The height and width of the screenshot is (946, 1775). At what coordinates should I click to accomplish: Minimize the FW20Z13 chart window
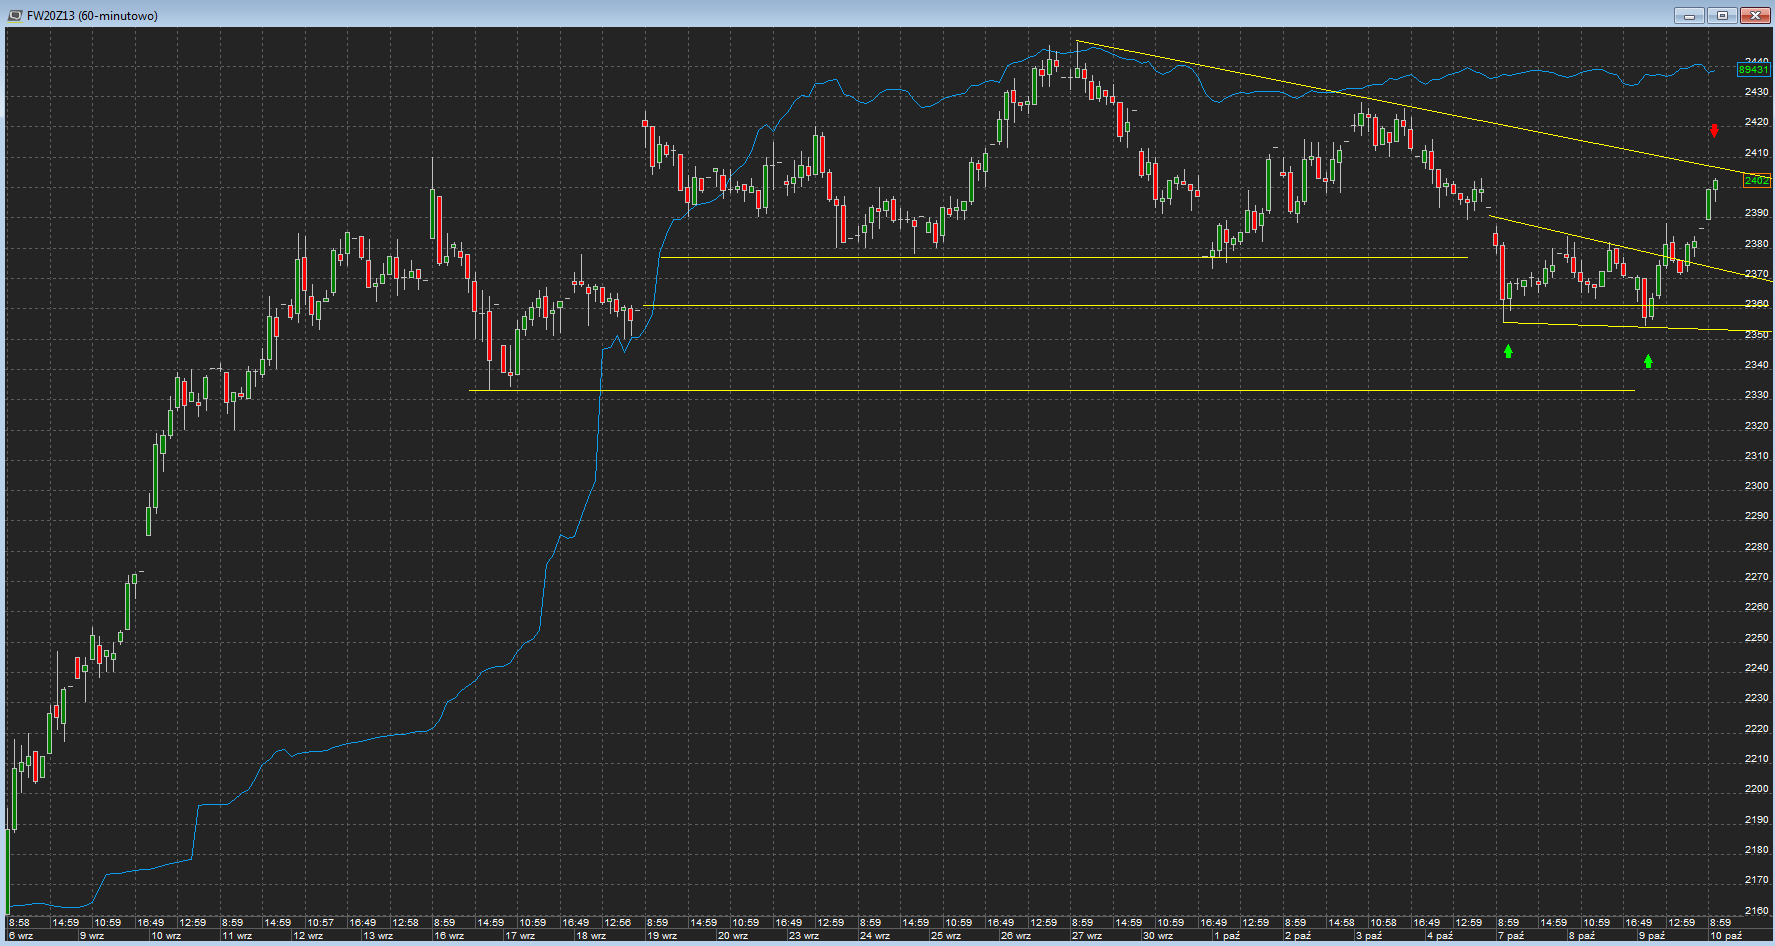coord(1690,15)
